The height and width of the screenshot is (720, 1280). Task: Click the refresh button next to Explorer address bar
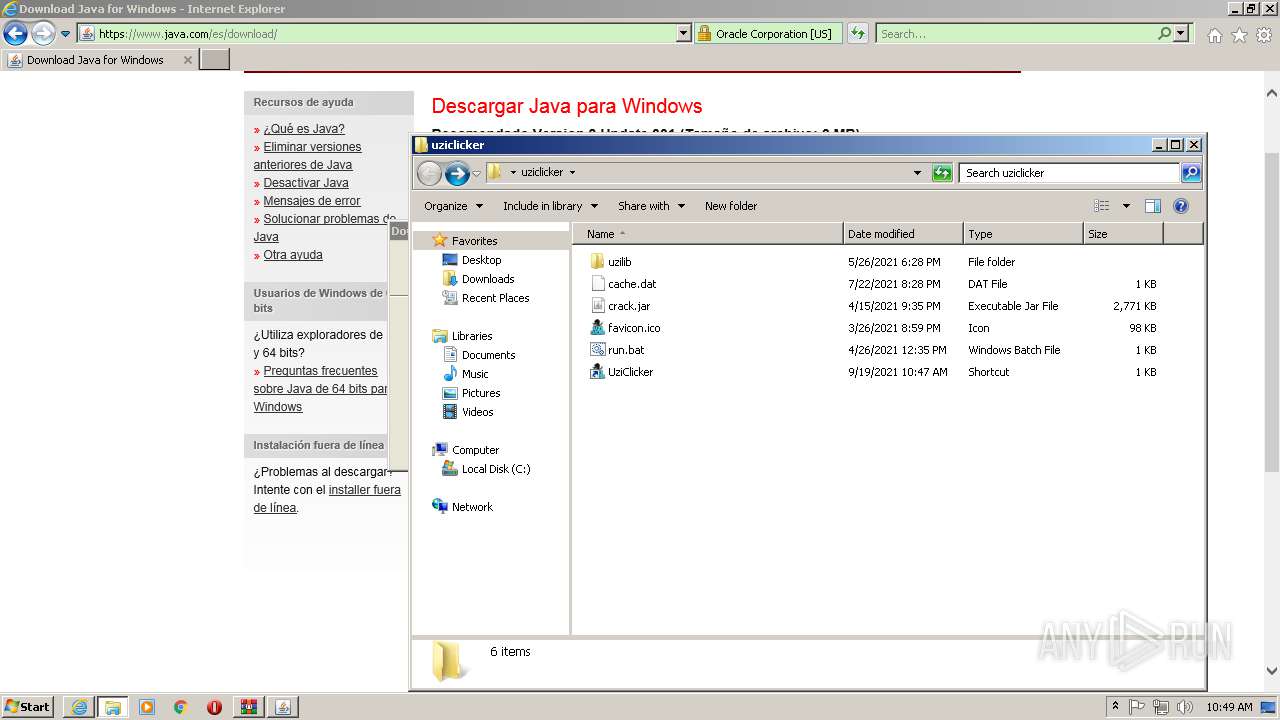tap(942, 173)
